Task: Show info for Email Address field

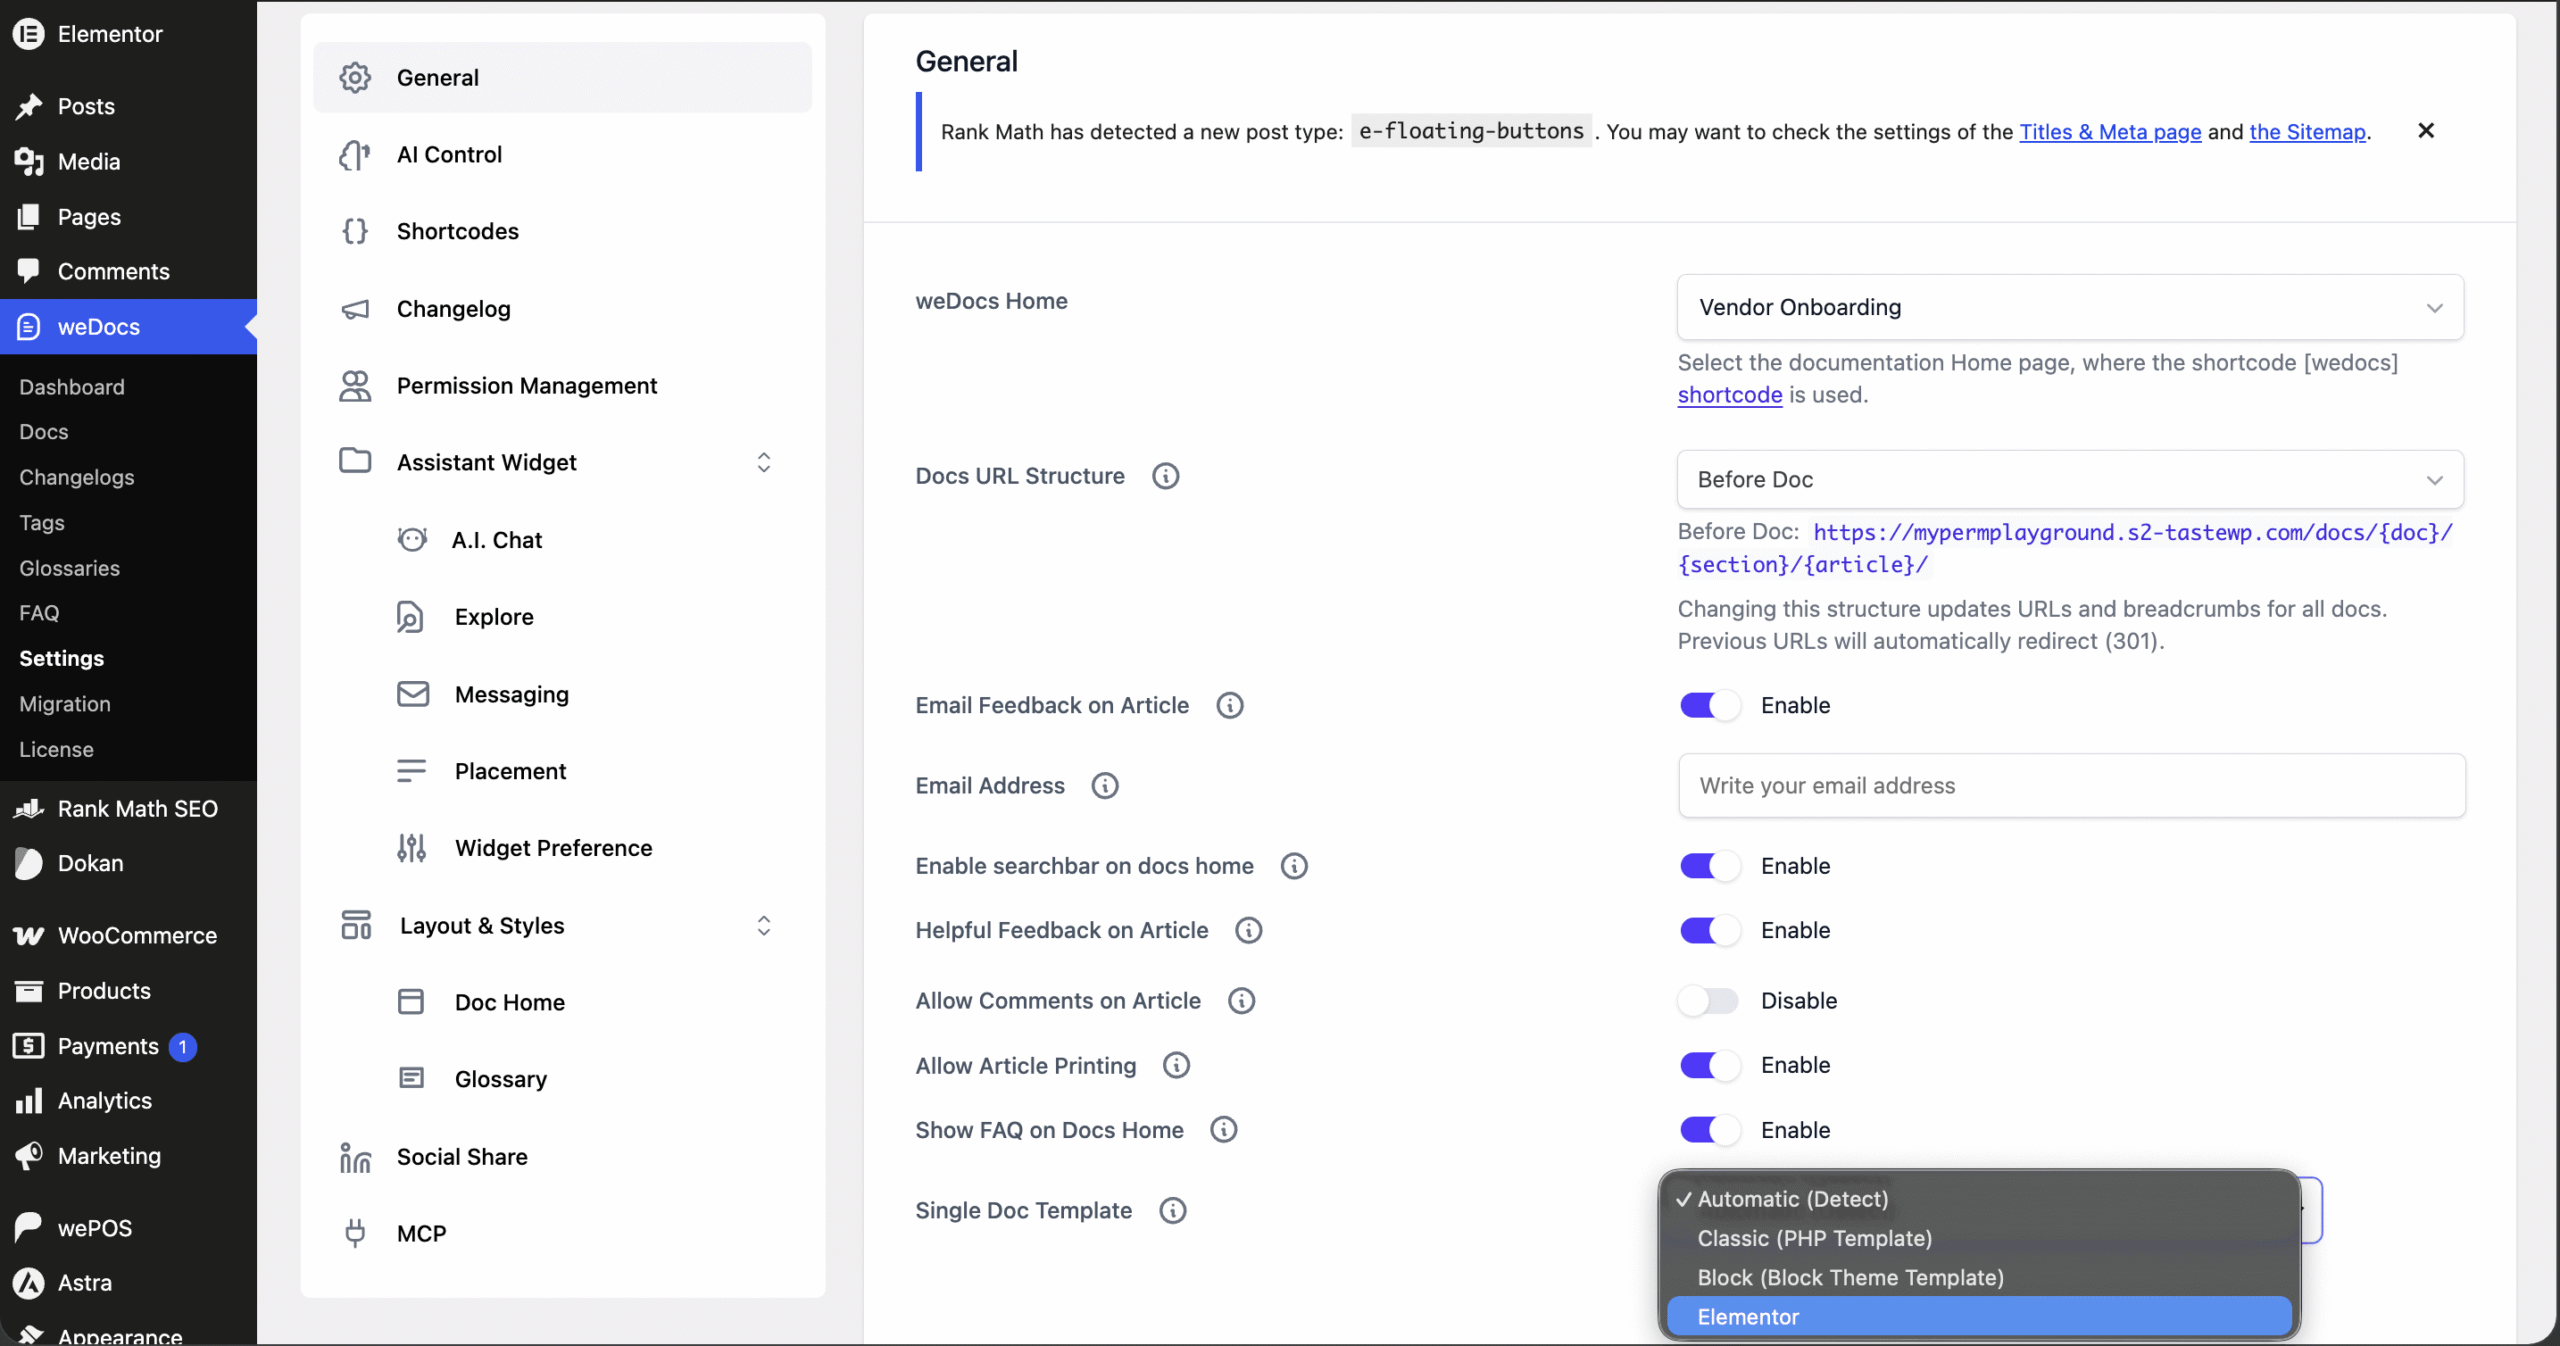Action: tap(1104, 786)
